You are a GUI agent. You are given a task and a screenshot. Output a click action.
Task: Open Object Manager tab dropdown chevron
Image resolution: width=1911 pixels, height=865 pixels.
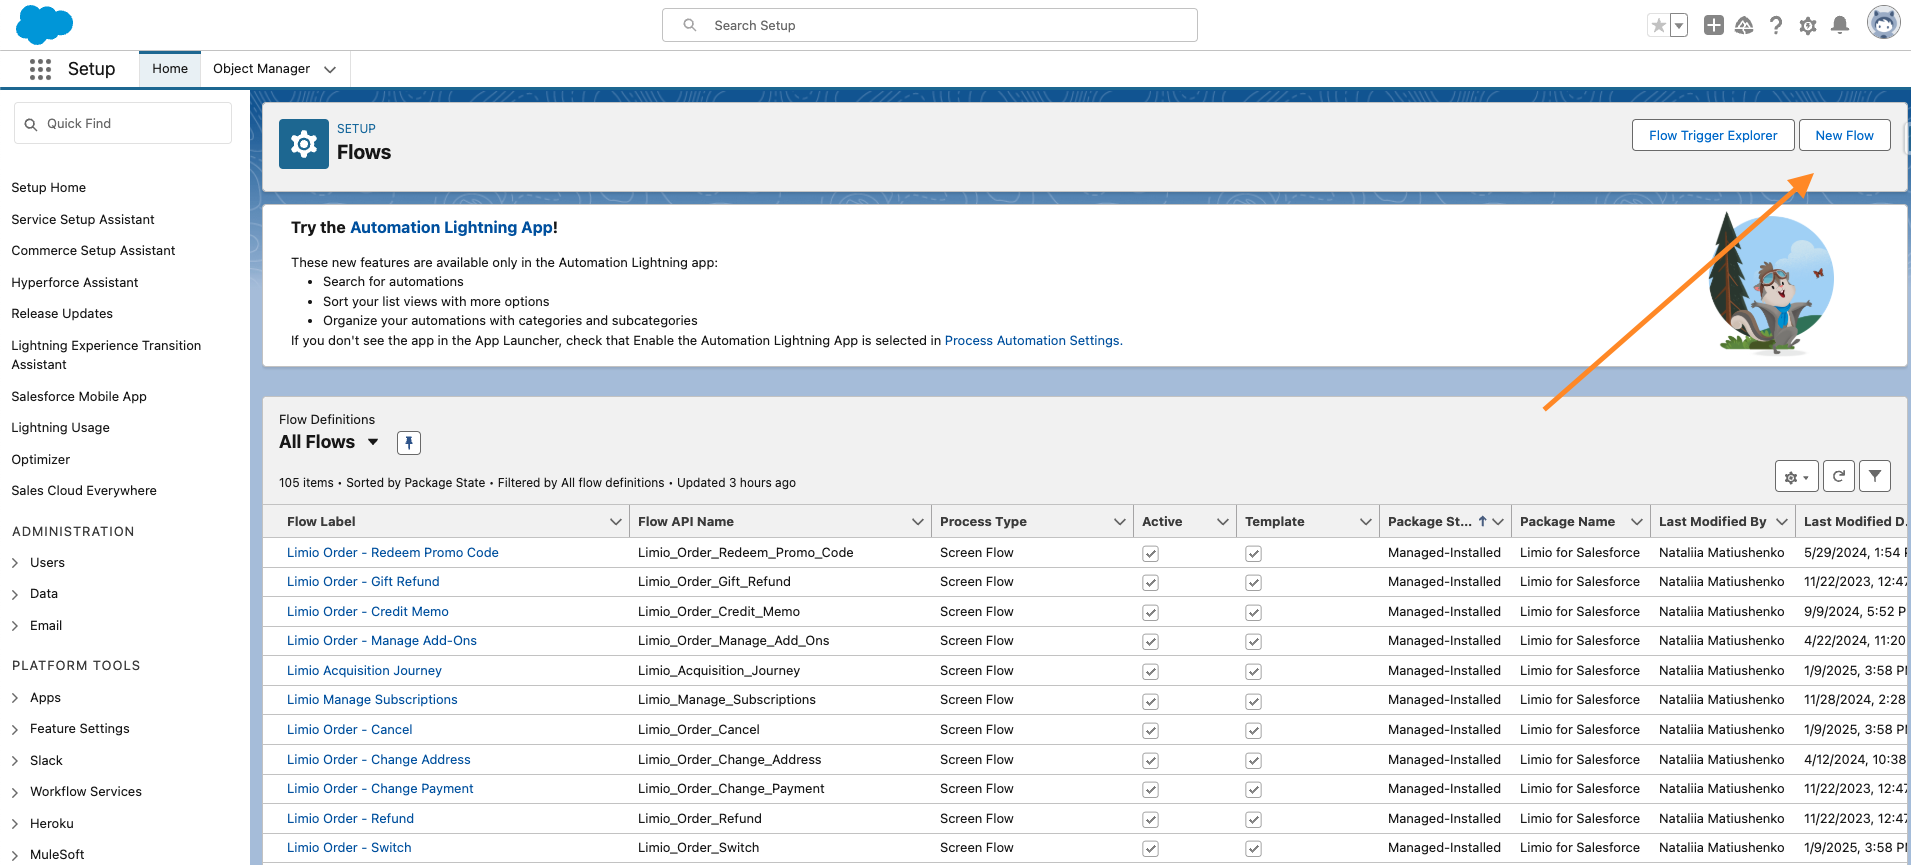(x=330, y=69)
